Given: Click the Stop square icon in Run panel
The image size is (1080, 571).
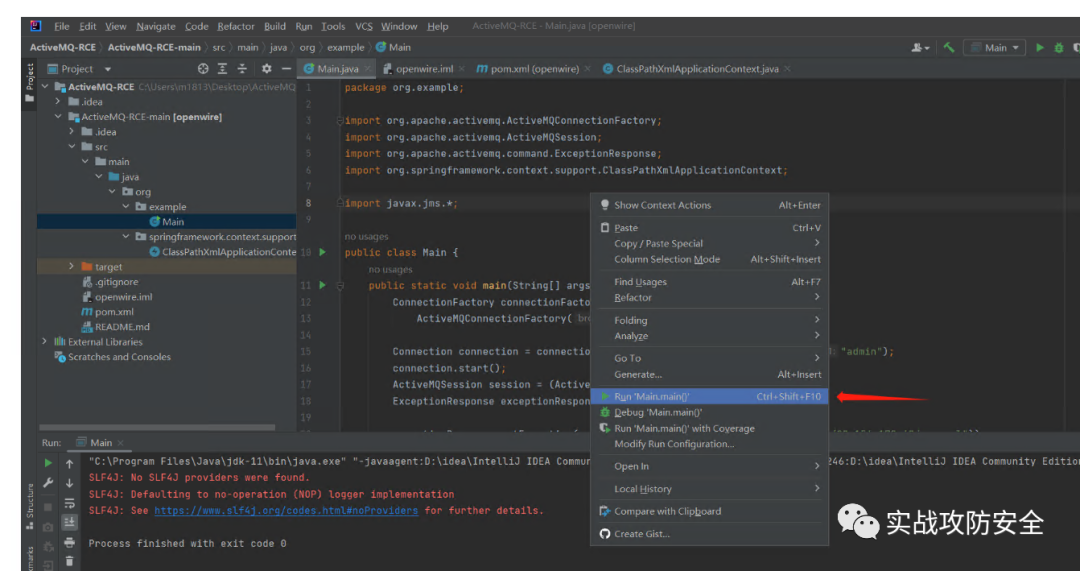Looking at the screenshot, I should tap(48, 506).
